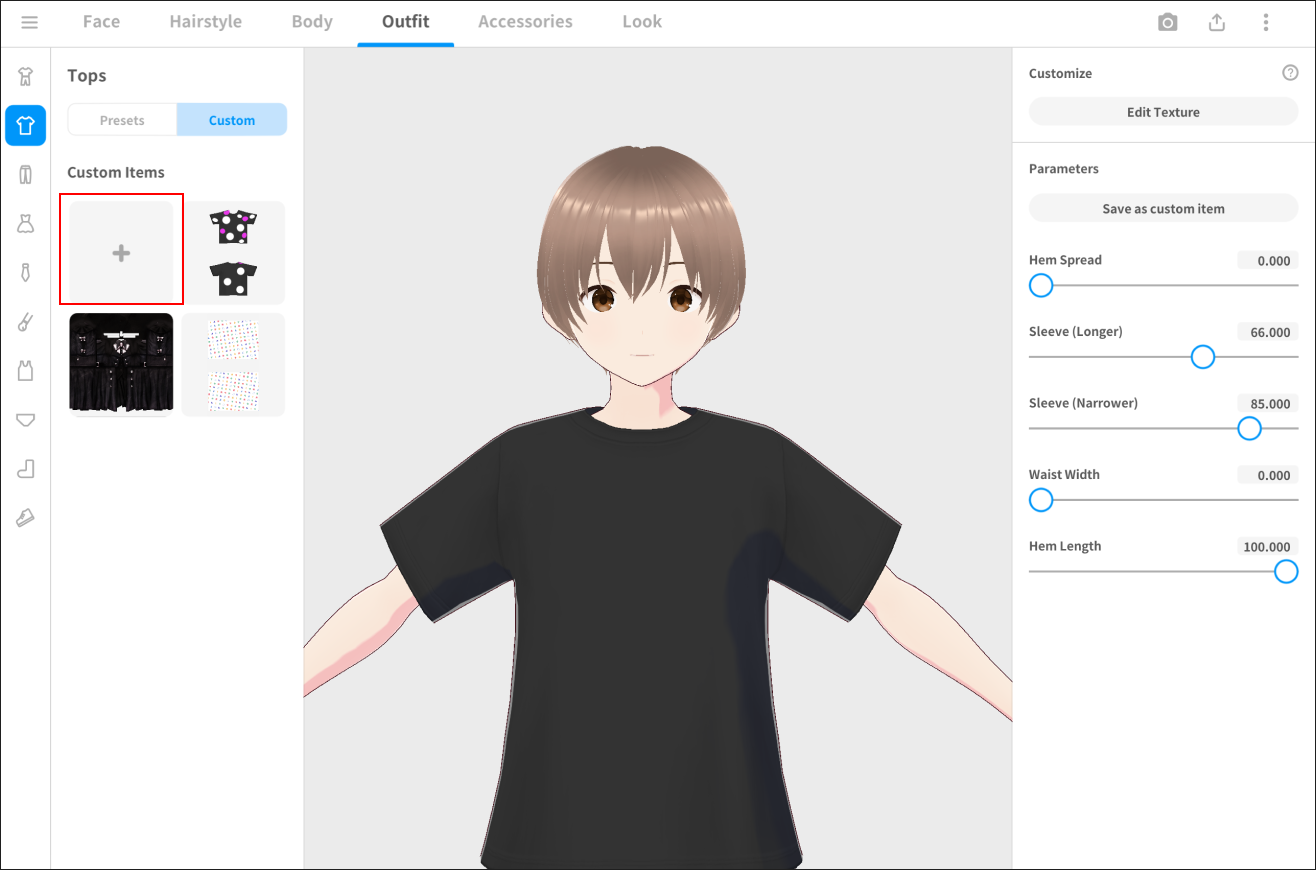Click the camera capture icon

pos(1167,22)
